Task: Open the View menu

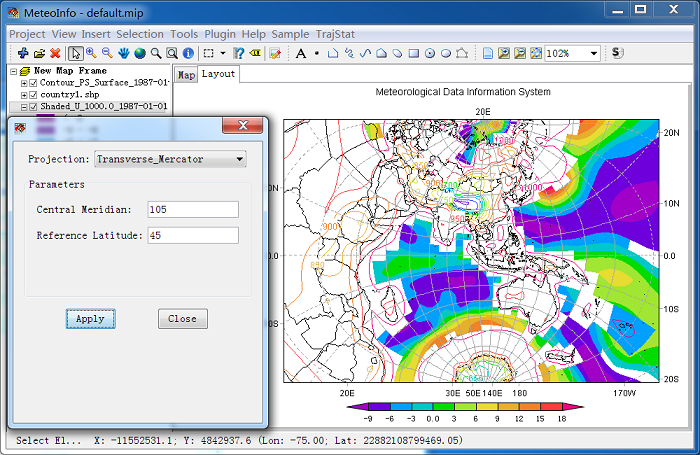Action: 64,34
